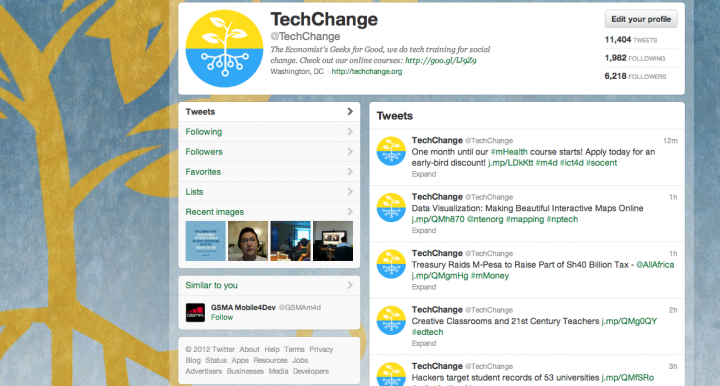Viewport: 720px width, 386px height.
Task: Click the @ntenorg mention
Action: pyautogui.click(x=485, y=219)
